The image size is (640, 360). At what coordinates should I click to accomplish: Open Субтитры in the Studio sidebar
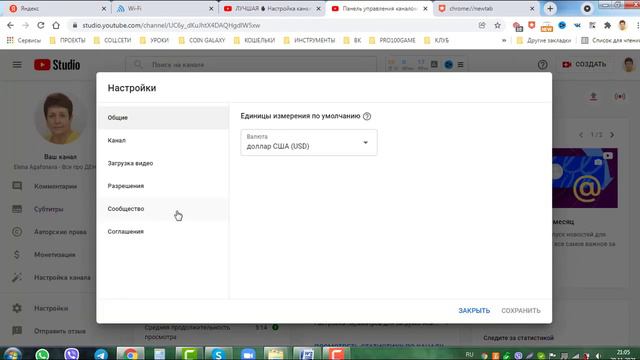pyautogui.click(x=48, y=209)
